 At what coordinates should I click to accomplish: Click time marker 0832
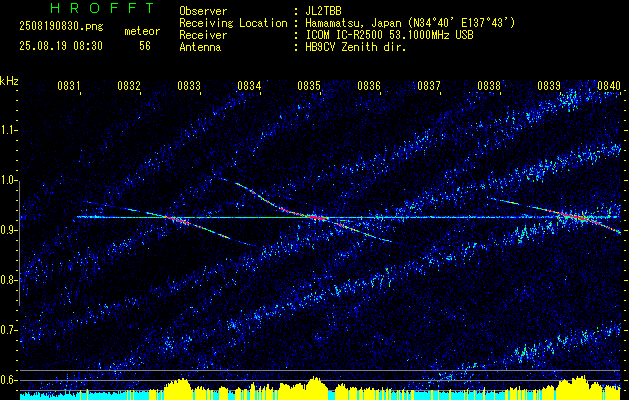point(129,86)
